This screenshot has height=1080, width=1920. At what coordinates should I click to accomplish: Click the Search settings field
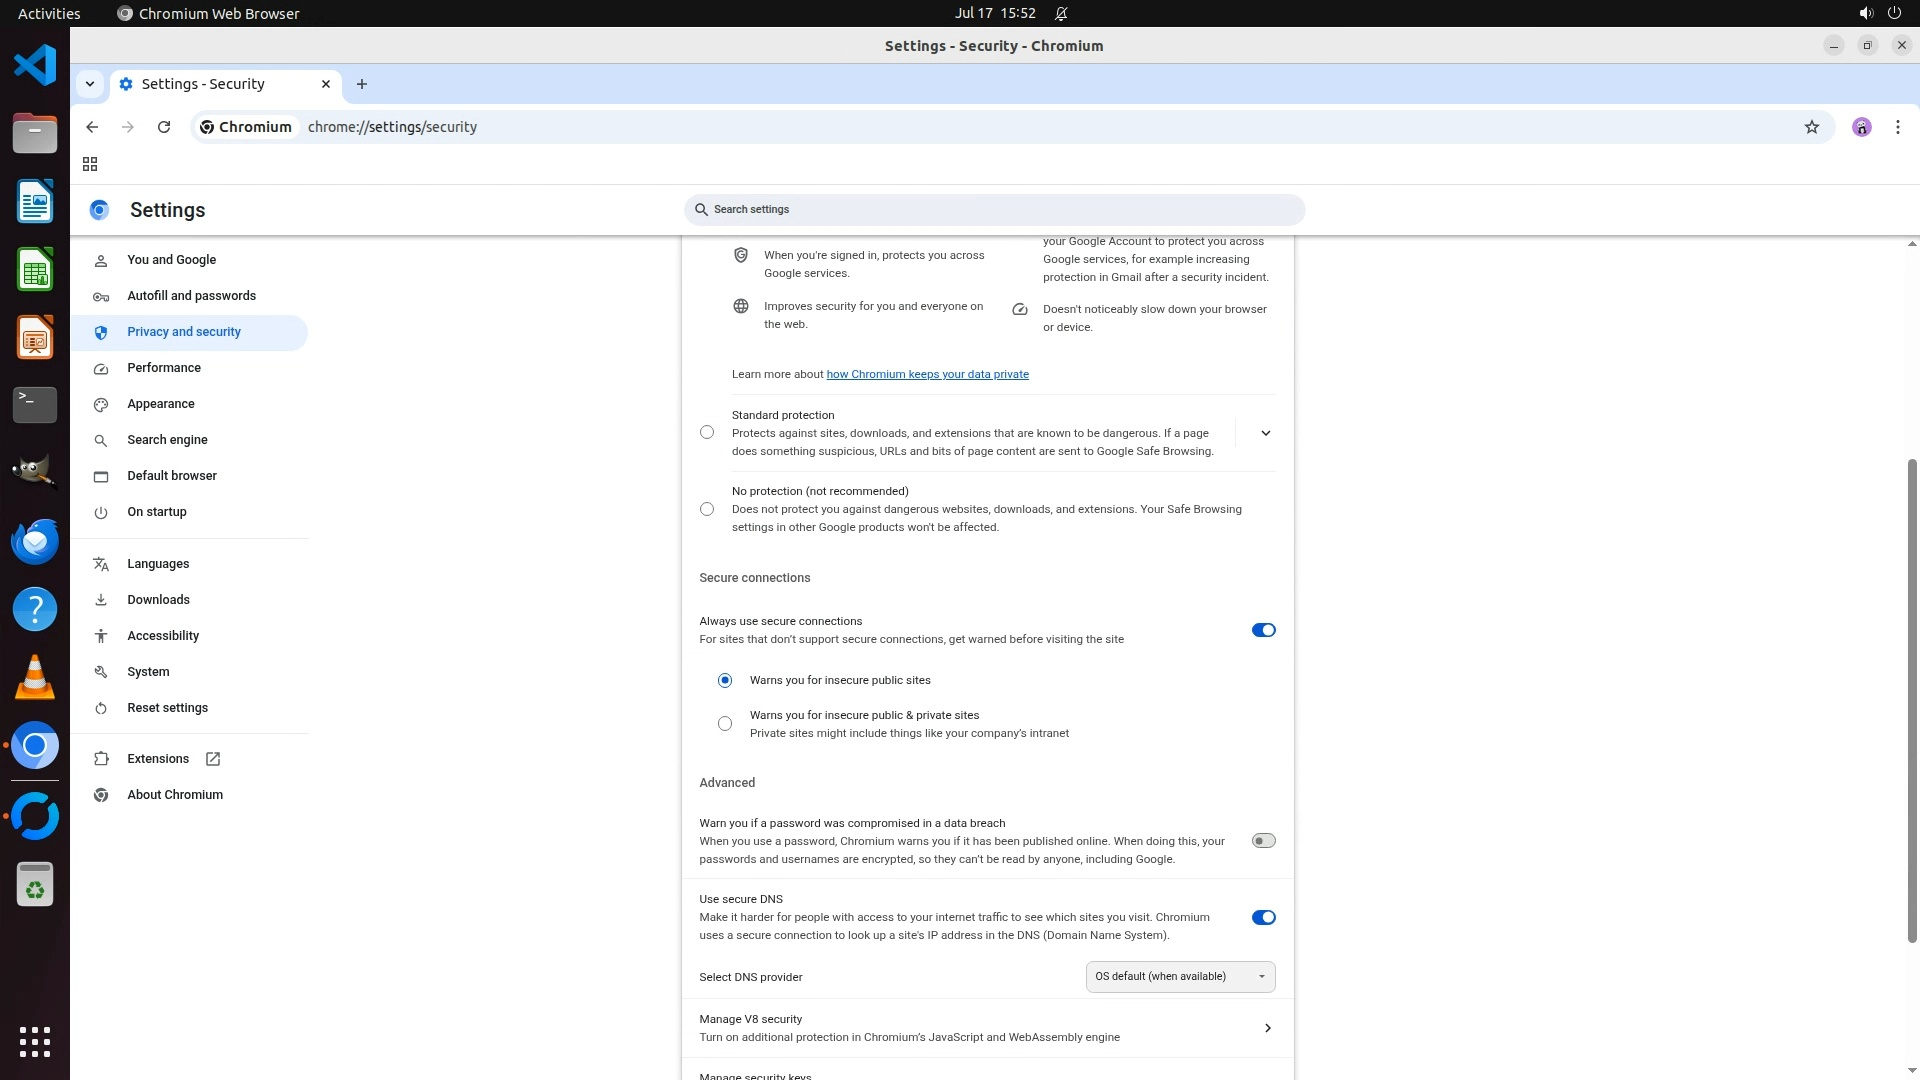[x=994, y=210]
